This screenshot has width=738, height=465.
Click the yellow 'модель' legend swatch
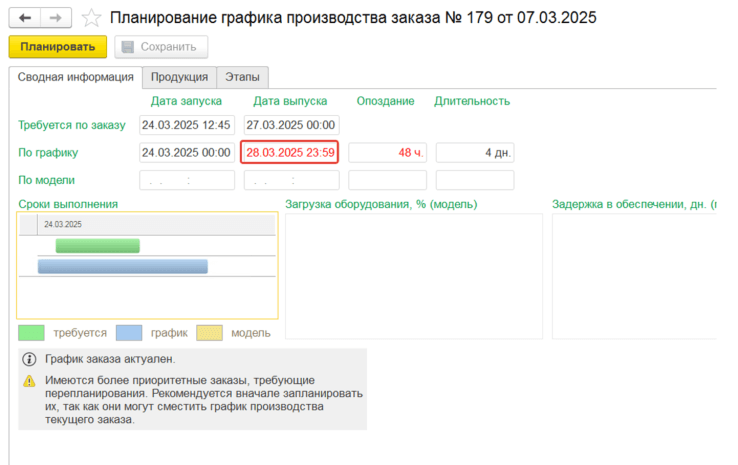click(208, 332)
